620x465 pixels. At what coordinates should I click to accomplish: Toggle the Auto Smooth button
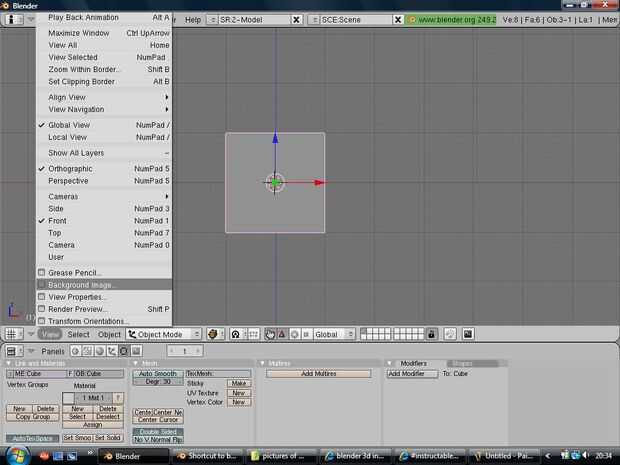click(158, 374)
